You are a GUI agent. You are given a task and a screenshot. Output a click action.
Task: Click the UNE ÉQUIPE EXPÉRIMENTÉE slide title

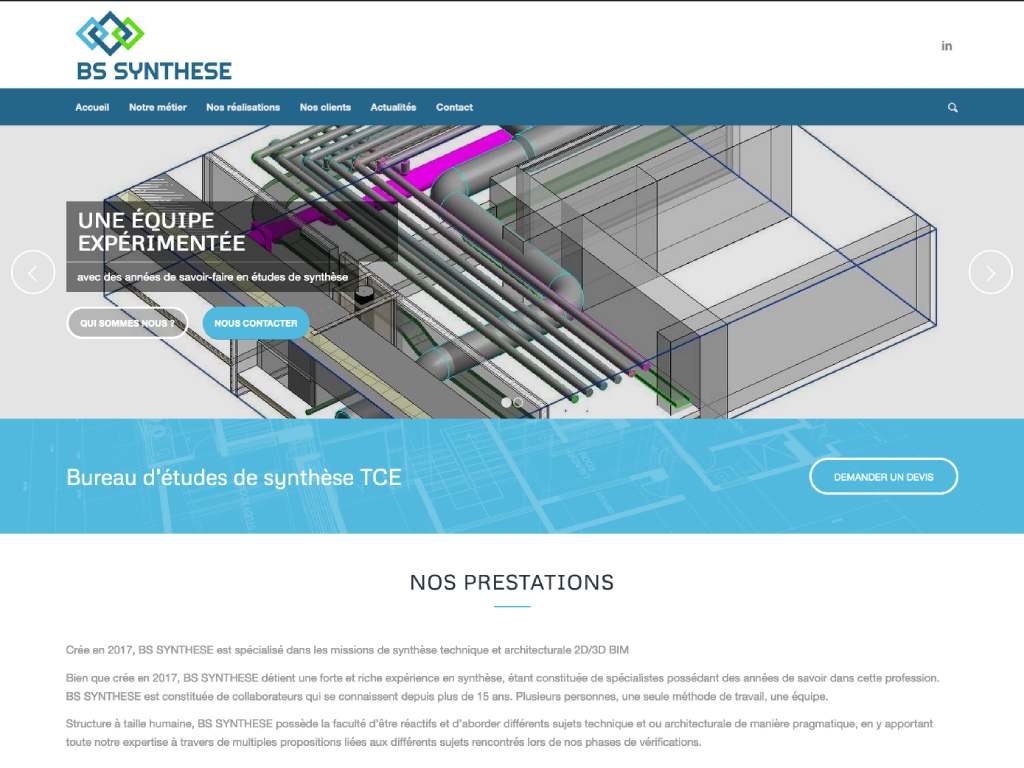[160, 232]
